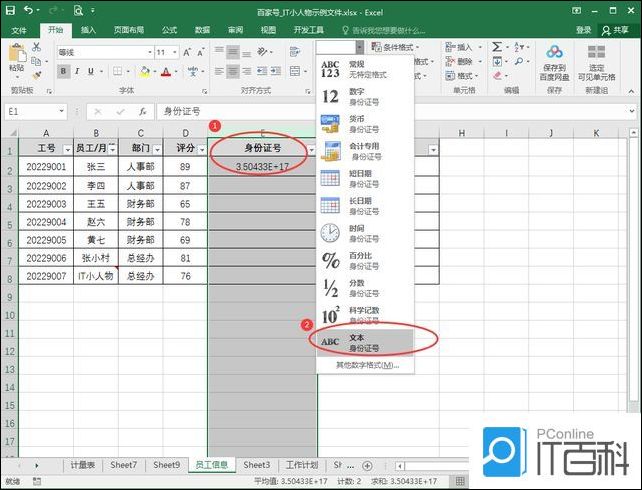
Task: Toggle bold formatting
Action: (x=63, y=71)
